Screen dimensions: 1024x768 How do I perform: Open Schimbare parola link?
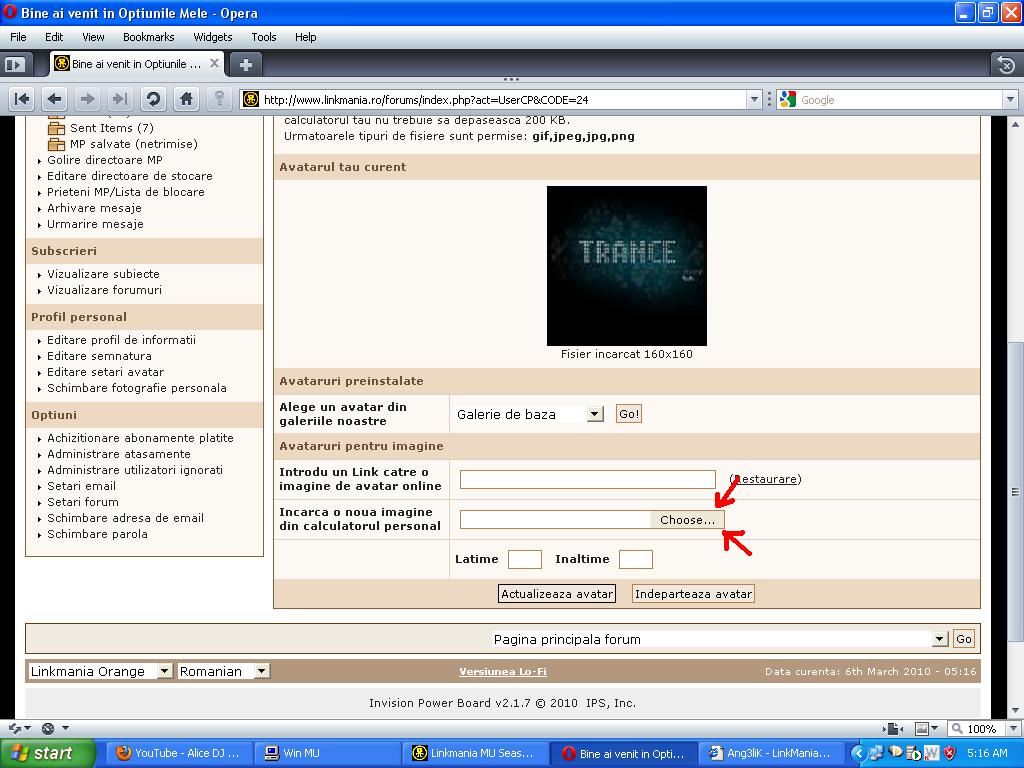[97, 534]
